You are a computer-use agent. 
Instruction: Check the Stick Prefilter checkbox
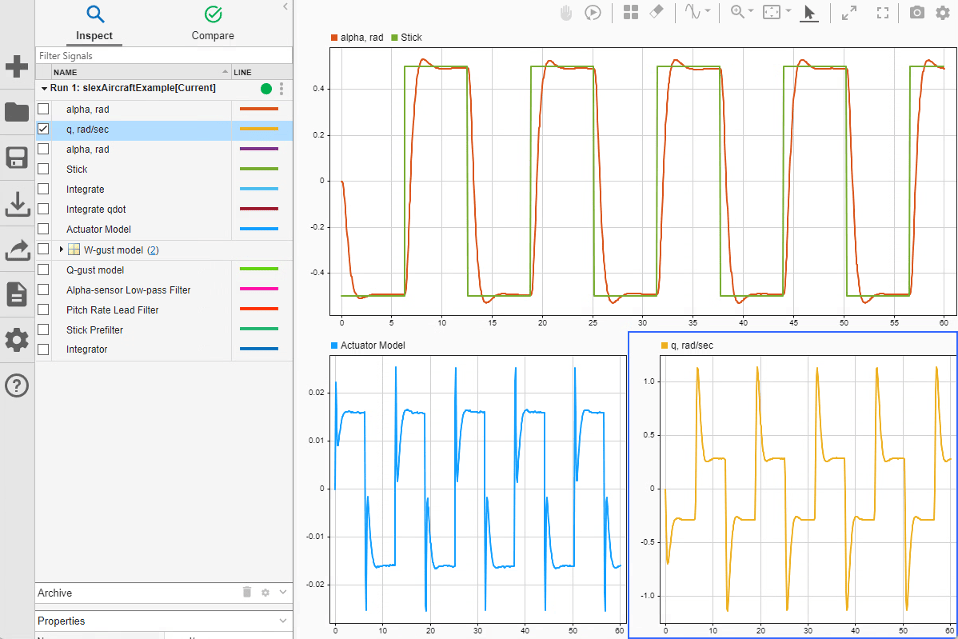[43, 329]
